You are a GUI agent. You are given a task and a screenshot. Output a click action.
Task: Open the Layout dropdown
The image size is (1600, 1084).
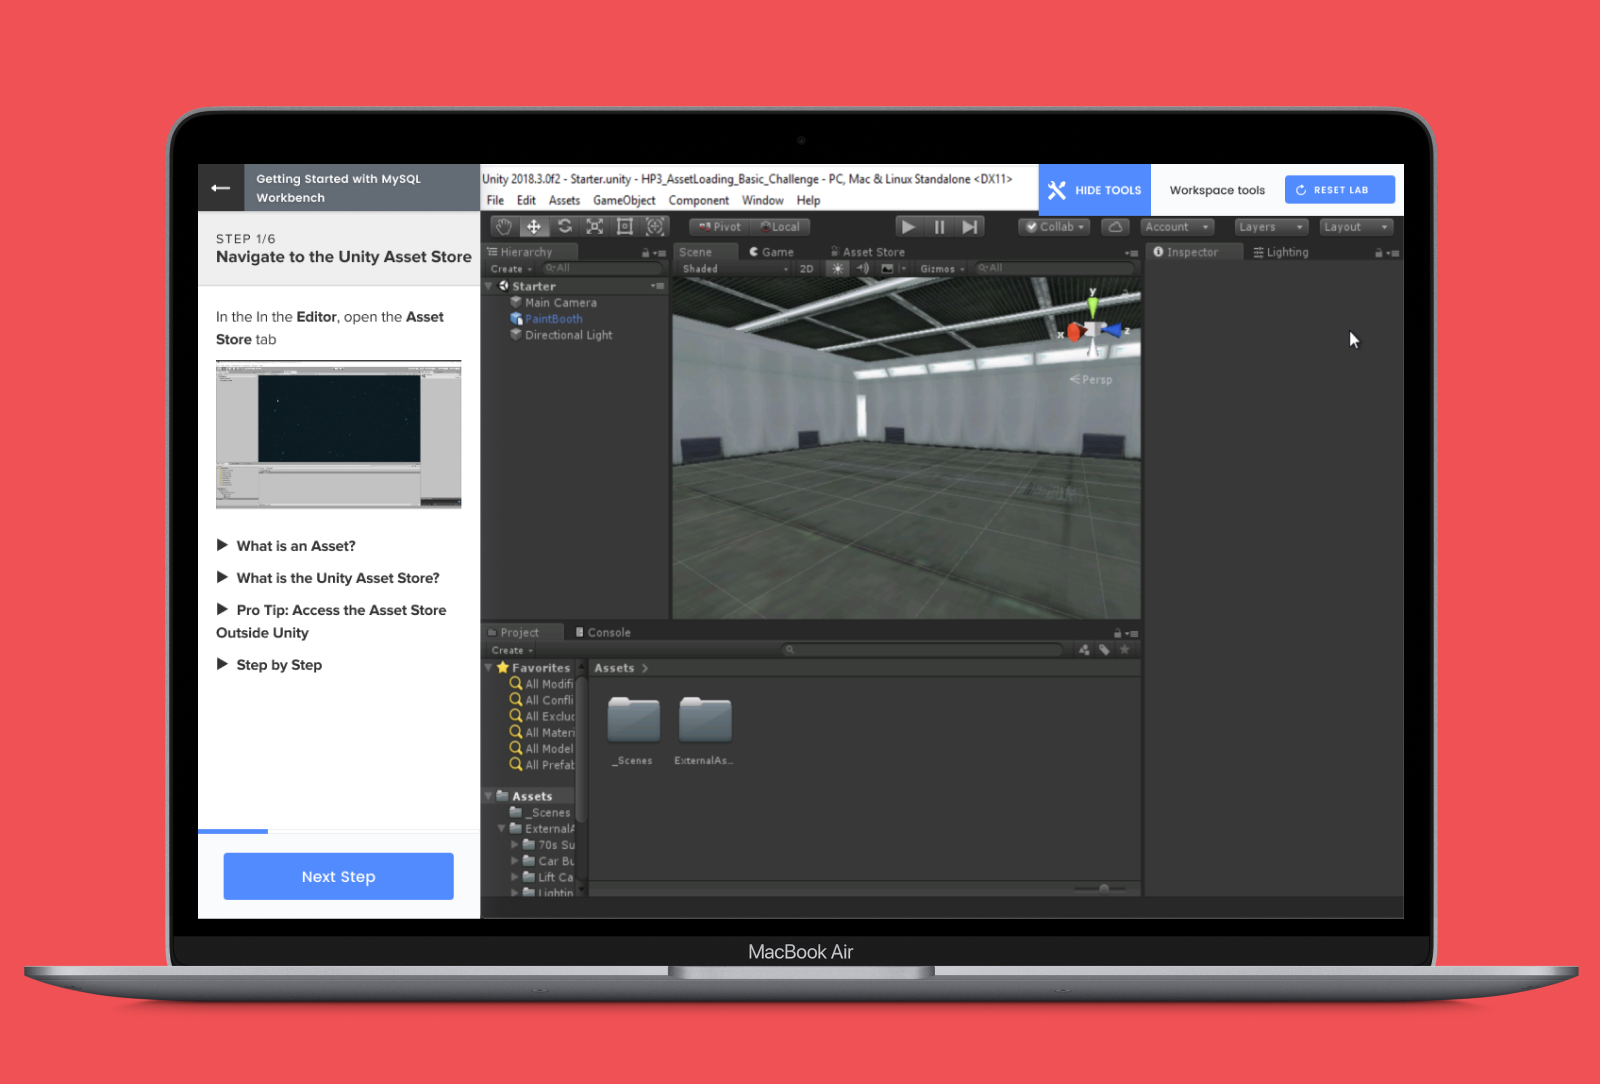point(1356,227)
